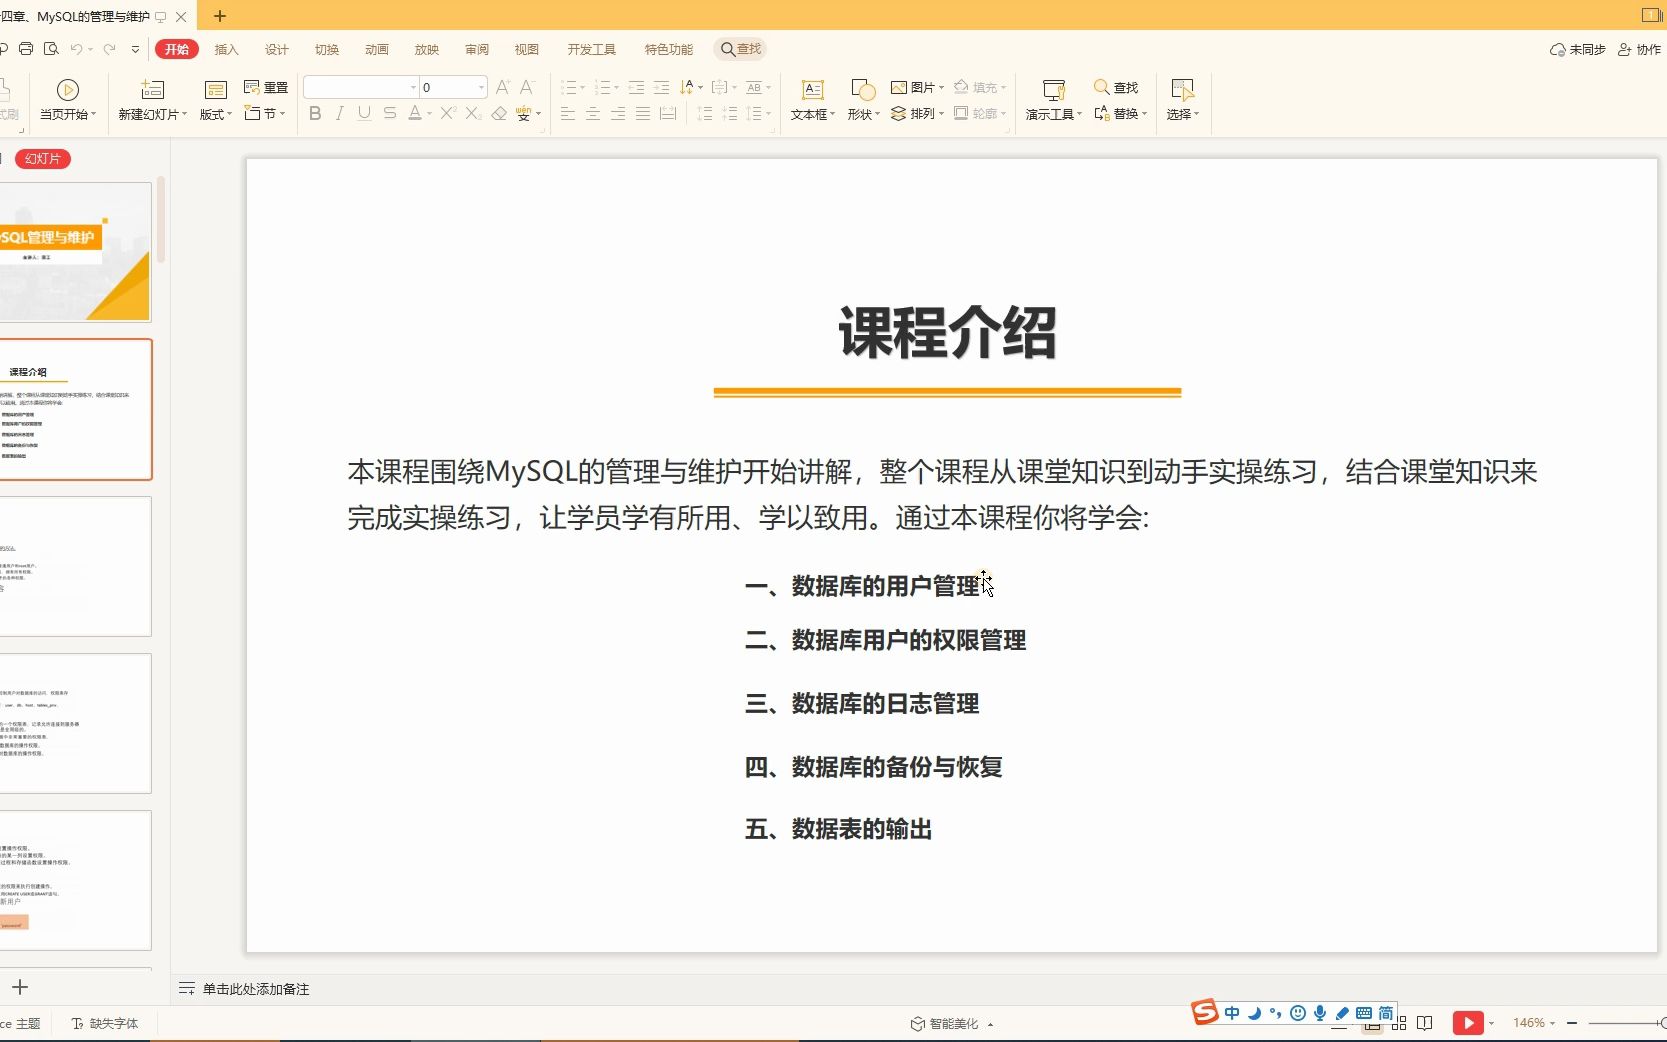This screenshot has height=1042, width=1667.
Task: Select the 课程介绍 slide thumbnail
Action: pos(75,410)
